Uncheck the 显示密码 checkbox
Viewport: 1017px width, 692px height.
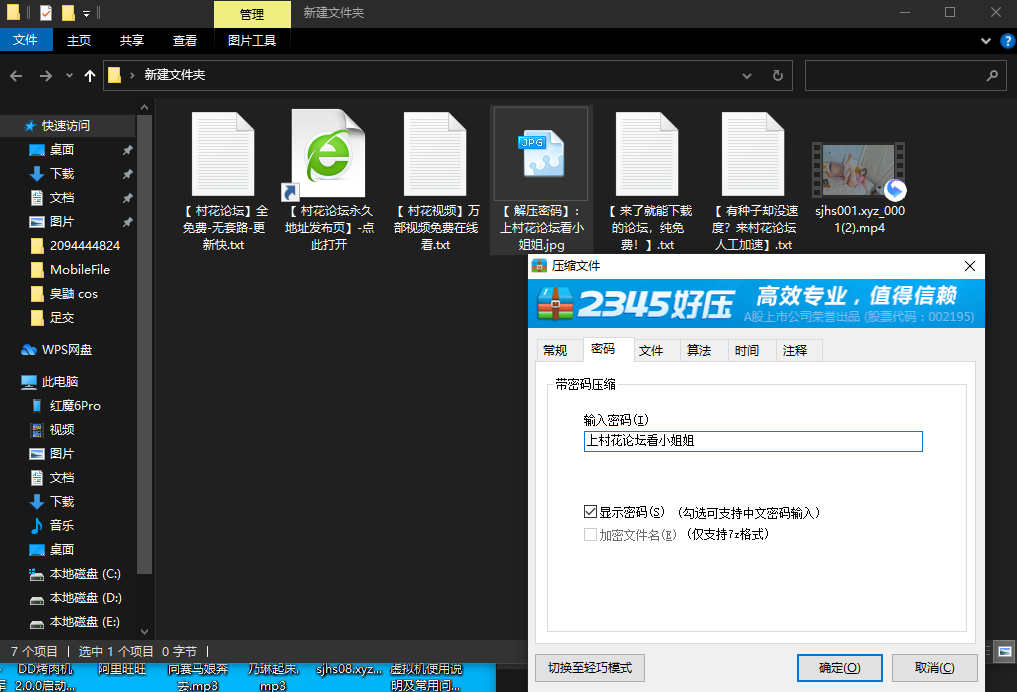pos(590,512)
